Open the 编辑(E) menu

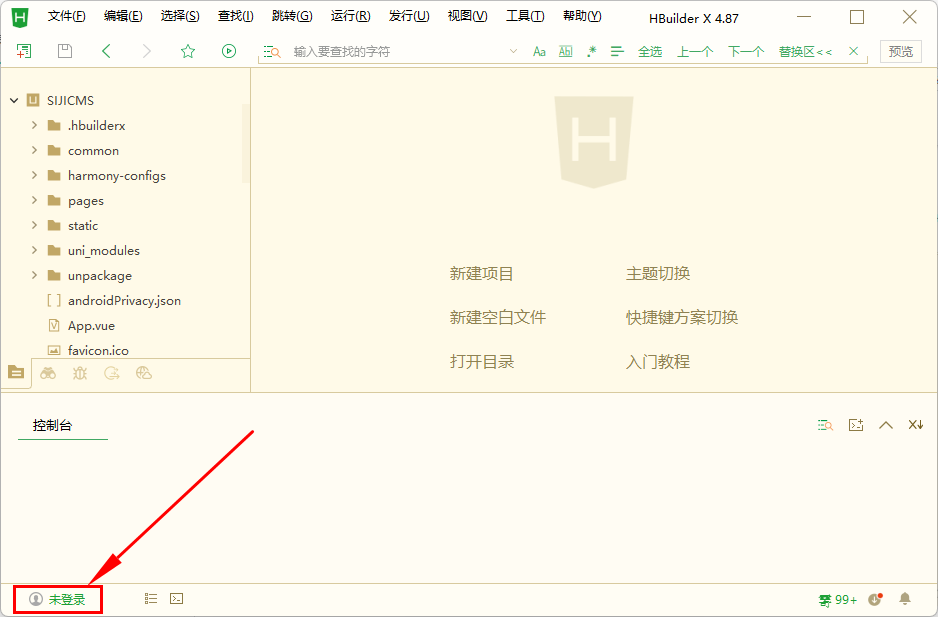pos(123,16)
